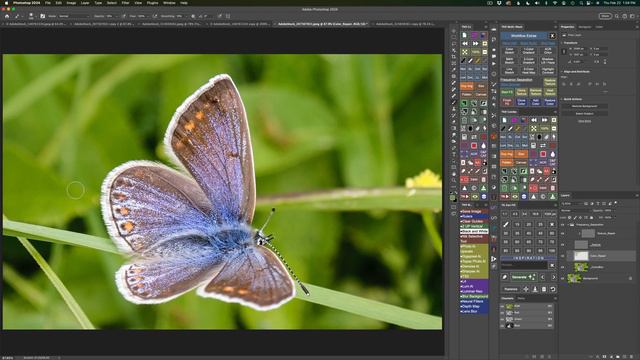Open the Plugins menu
This screenshot has height=360, width=640.
[x=152, y=3]
